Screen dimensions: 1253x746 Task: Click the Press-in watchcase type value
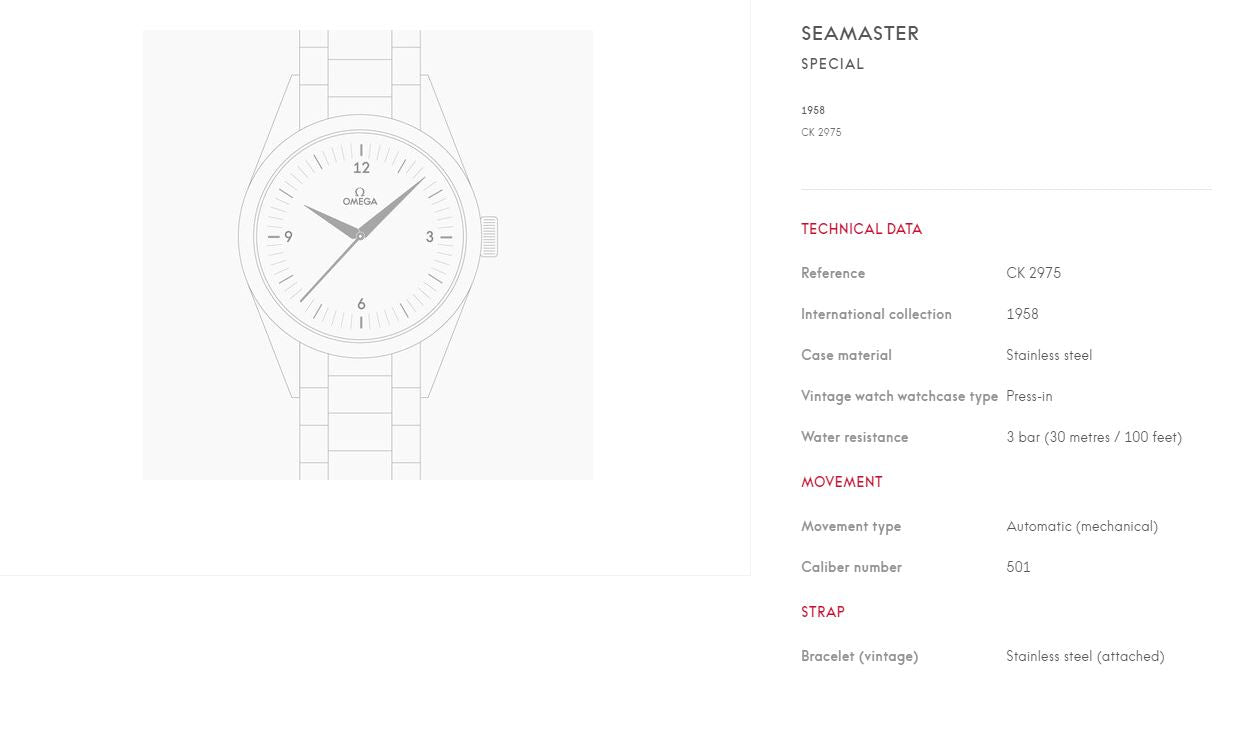click(1029, 396)
